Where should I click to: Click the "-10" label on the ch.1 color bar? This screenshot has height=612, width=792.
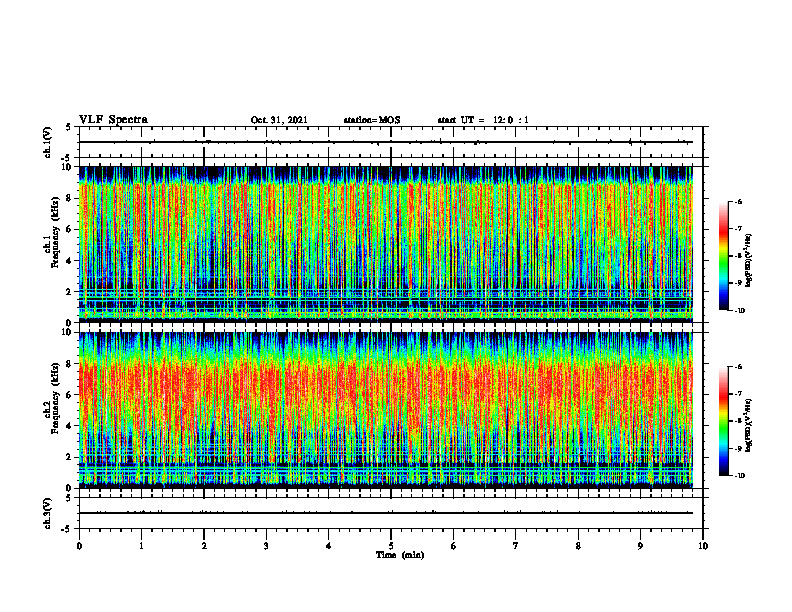pos(739,311)
